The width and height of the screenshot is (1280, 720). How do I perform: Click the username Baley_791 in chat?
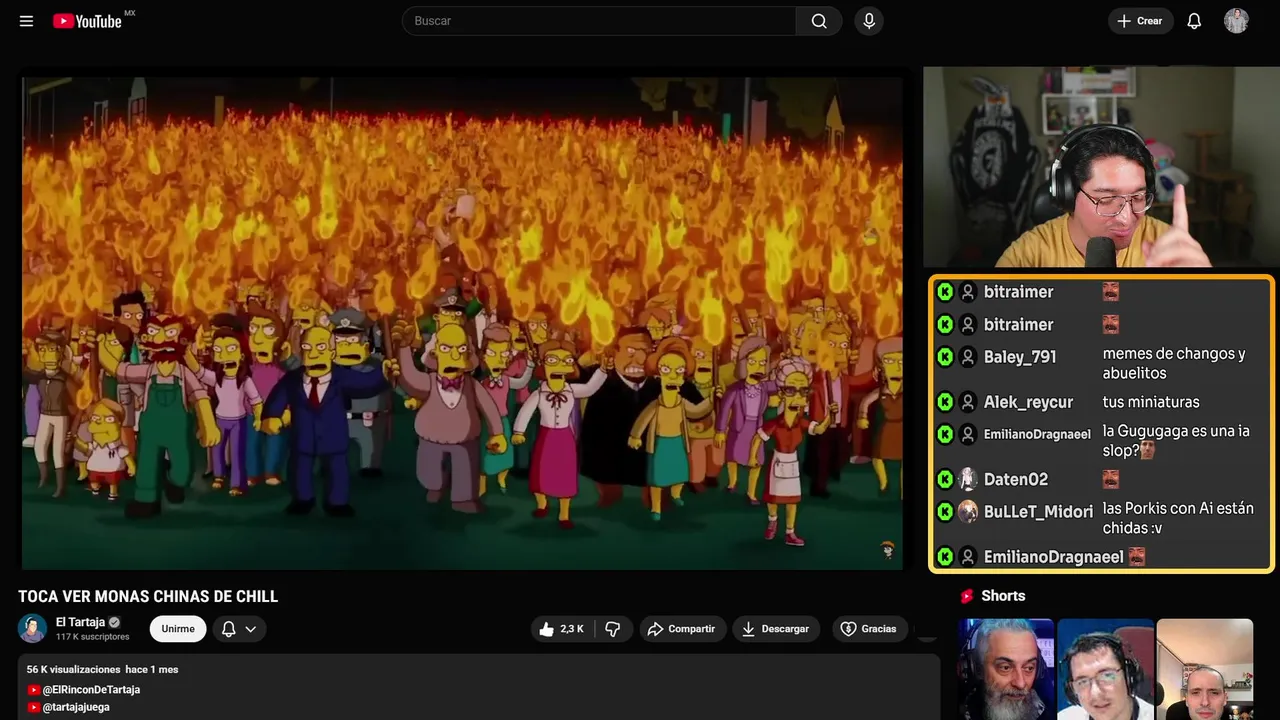point(1020,357)
